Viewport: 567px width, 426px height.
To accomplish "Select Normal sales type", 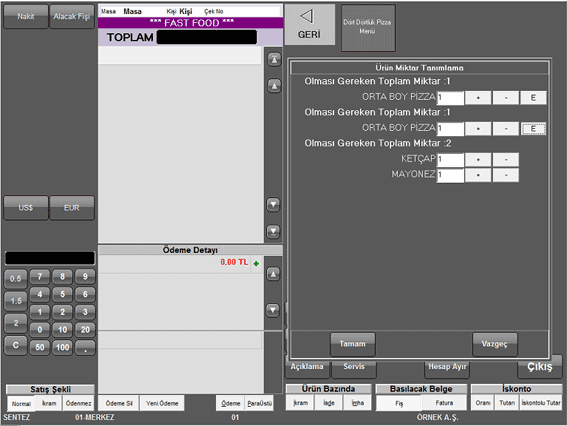I will click(x=21, y=404).
